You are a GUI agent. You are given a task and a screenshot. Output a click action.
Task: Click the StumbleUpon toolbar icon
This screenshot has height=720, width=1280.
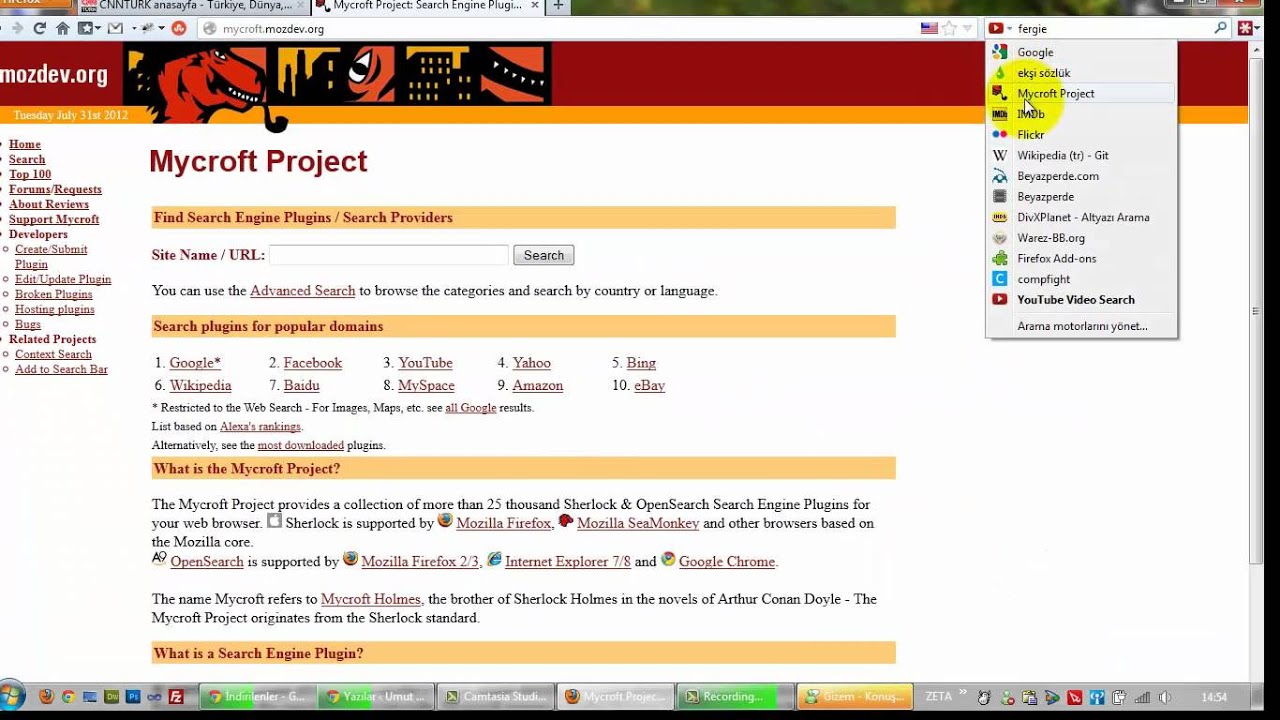coord(179,28)
